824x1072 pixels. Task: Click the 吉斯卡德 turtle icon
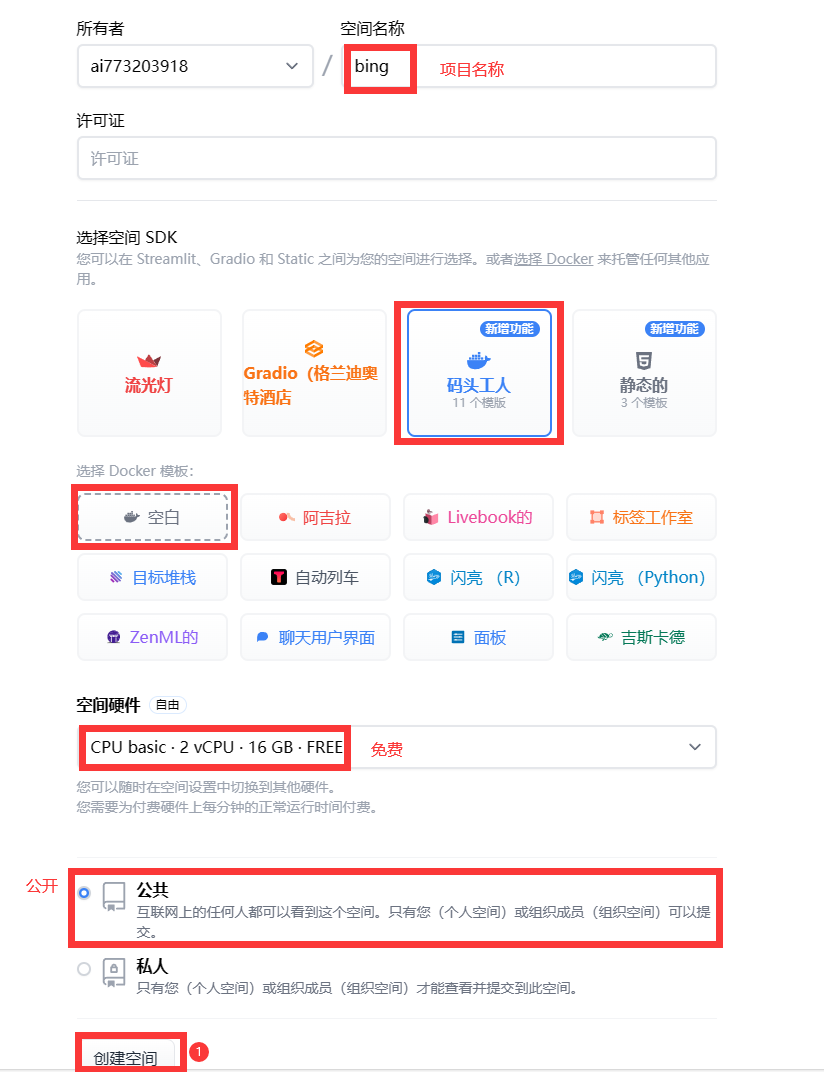point(605,637)
